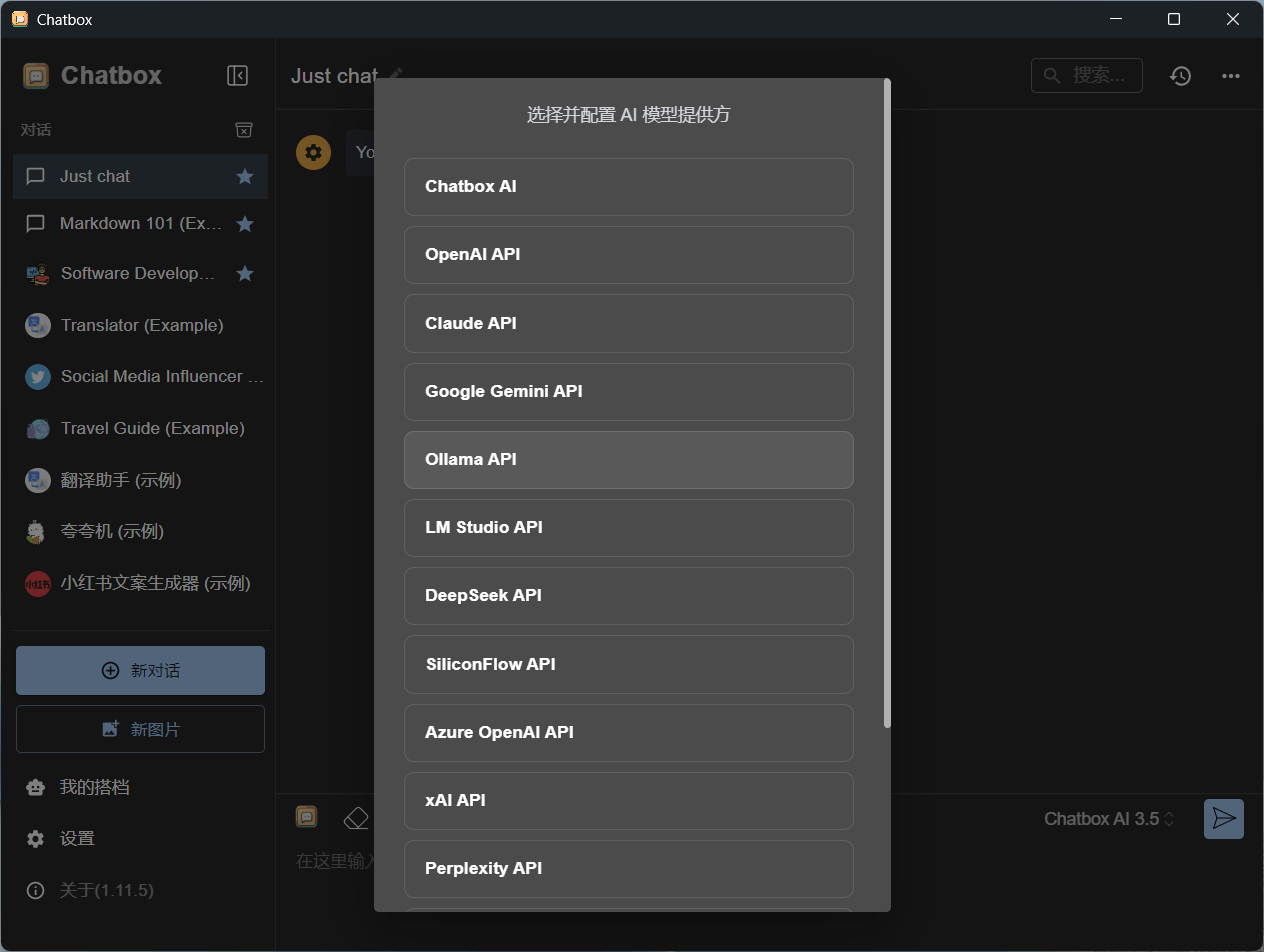Choose Claude API as model provider

coord(628,324)
